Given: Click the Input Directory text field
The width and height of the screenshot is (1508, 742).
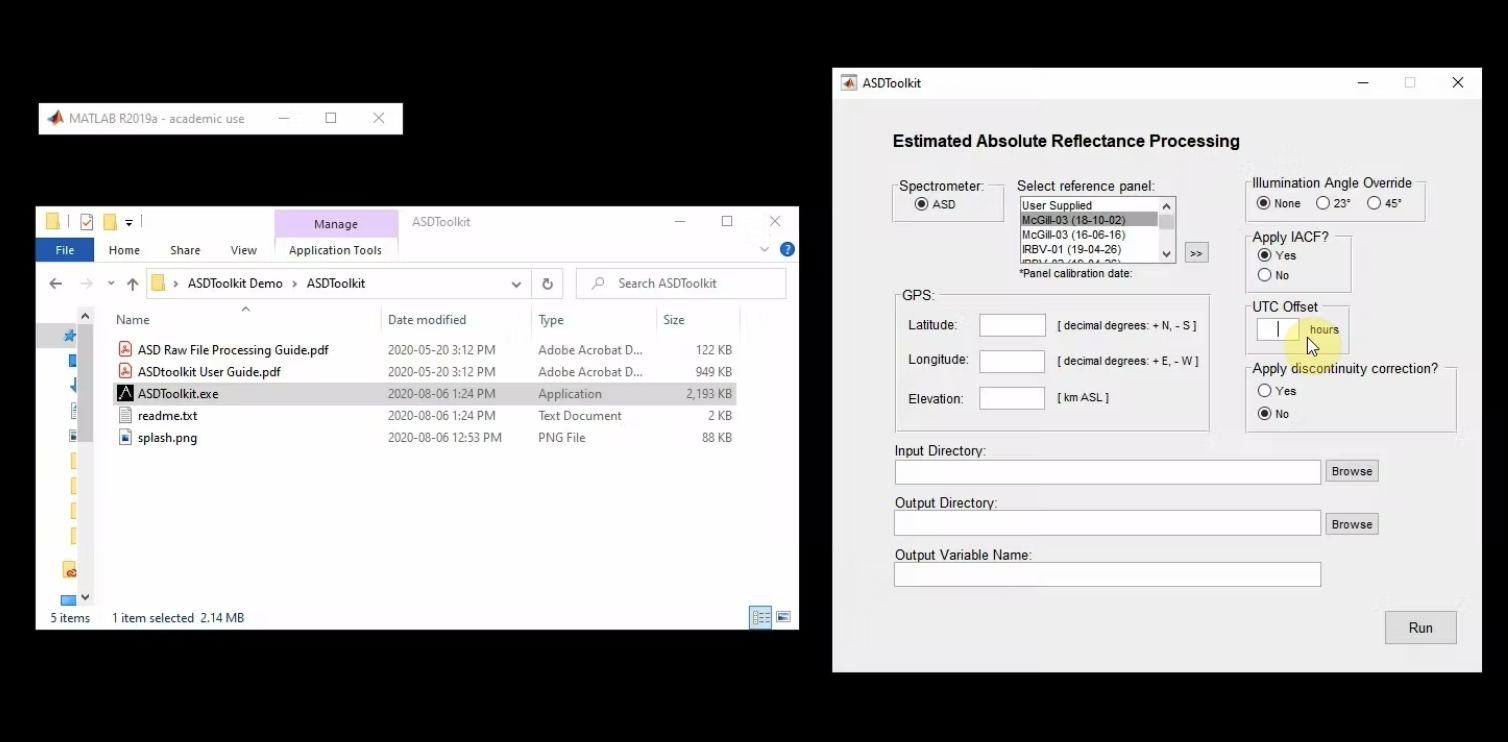Looking at the screenshot, I should (x=1108, y=472).
